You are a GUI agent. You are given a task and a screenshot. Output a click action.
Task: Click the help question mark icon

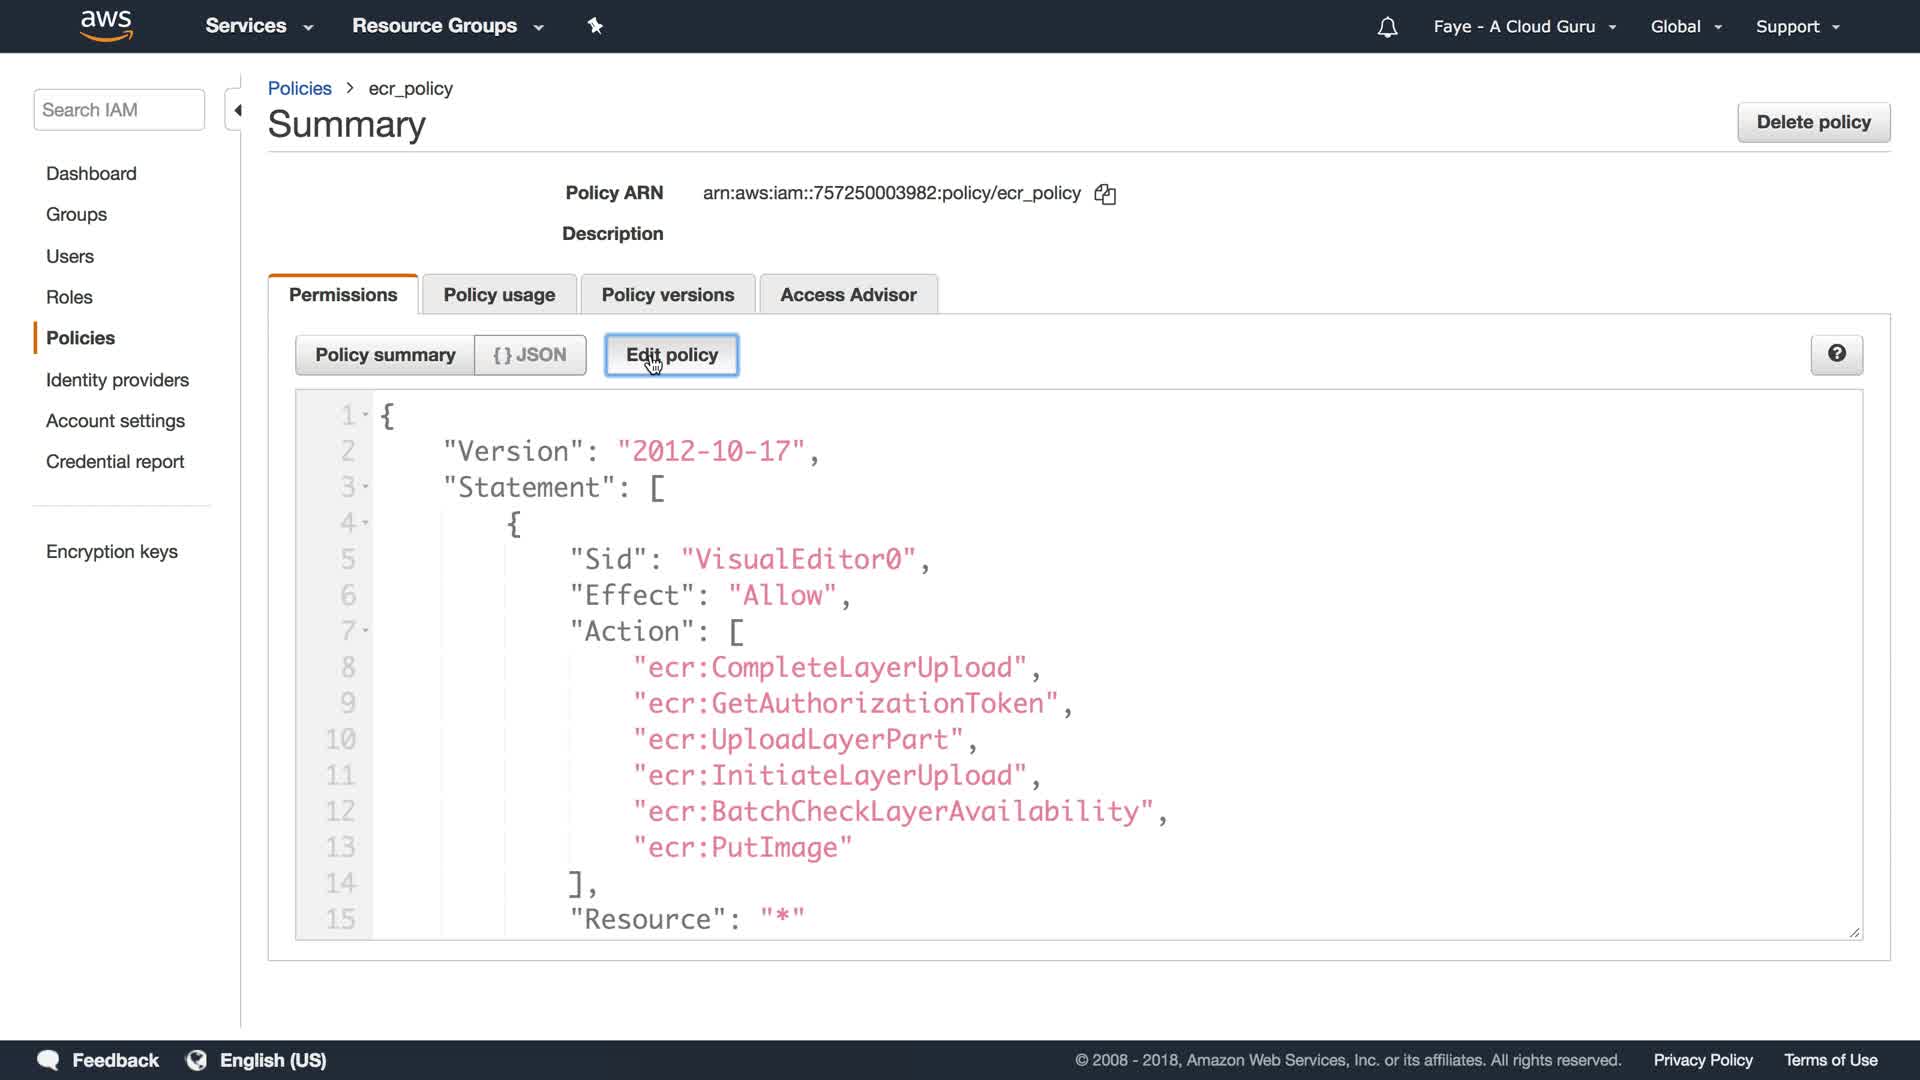(x=1836, y=354)
